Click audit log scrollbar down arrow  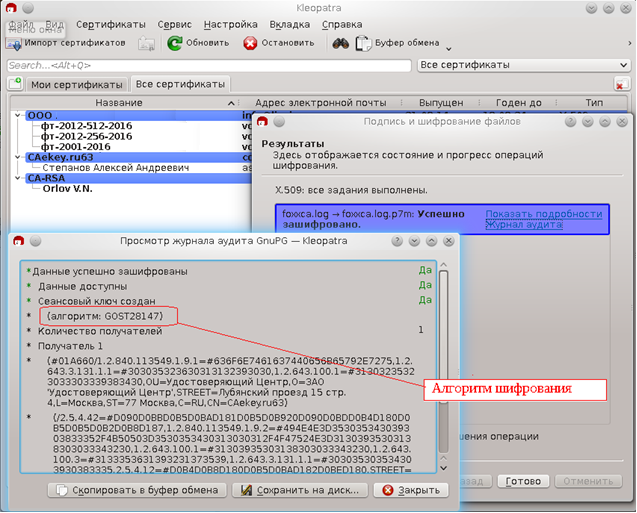444,468
